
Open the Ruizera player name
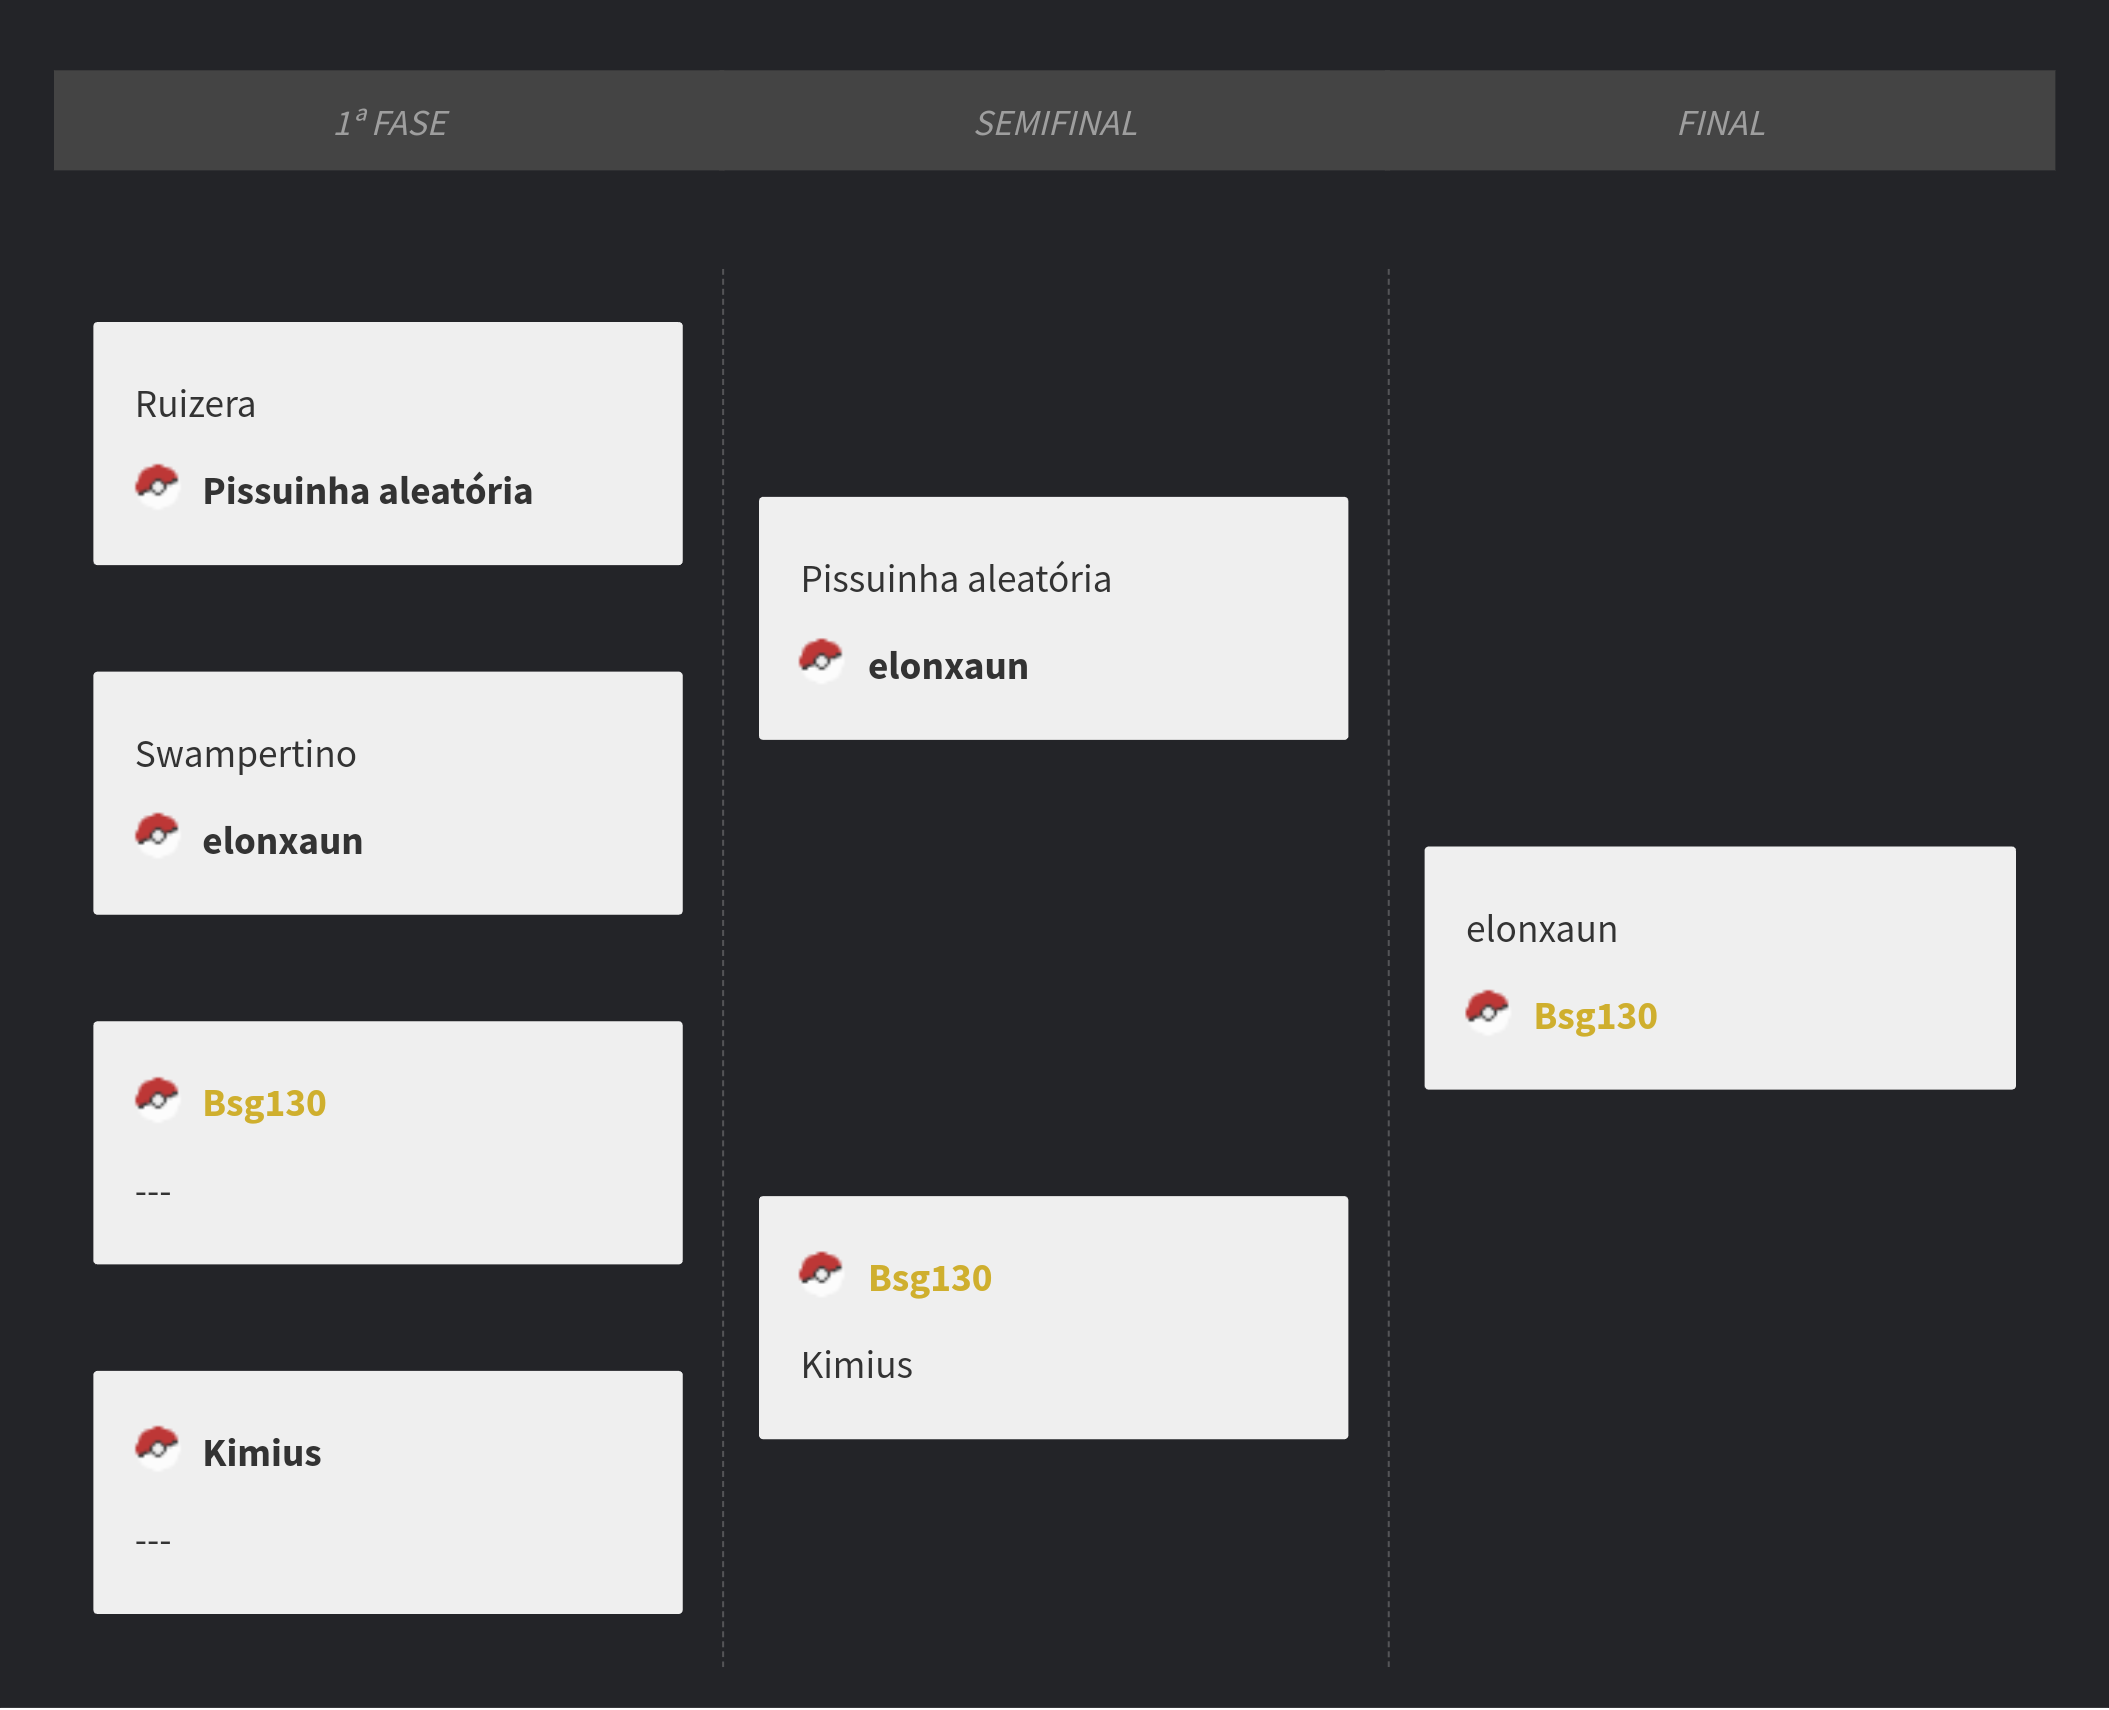pos(196,404)
